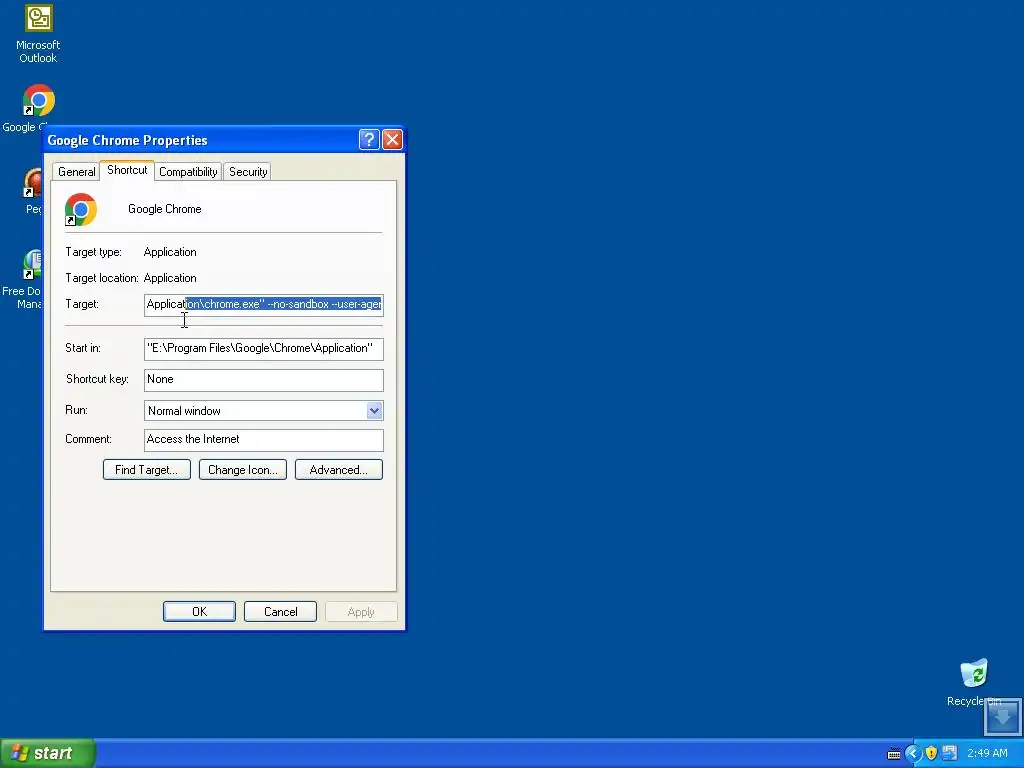Close the Google Chrome Properties dialog

392,139
